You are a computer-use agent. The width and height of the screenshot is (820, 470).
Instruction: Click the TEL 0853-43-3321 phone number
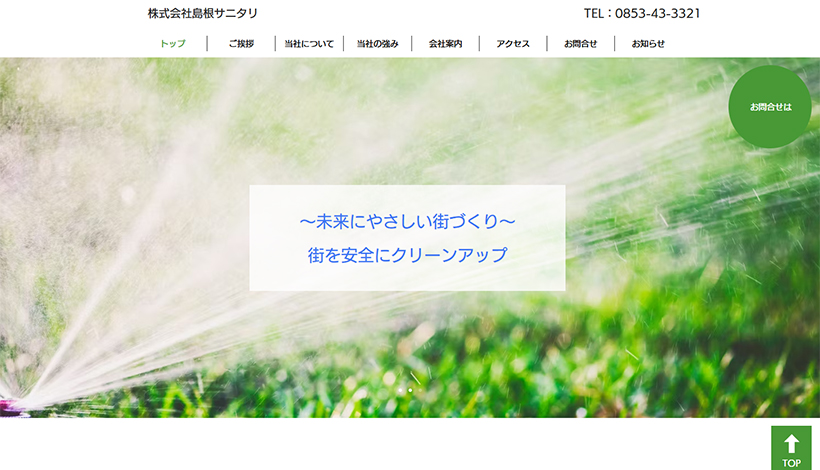pos(642,14)
